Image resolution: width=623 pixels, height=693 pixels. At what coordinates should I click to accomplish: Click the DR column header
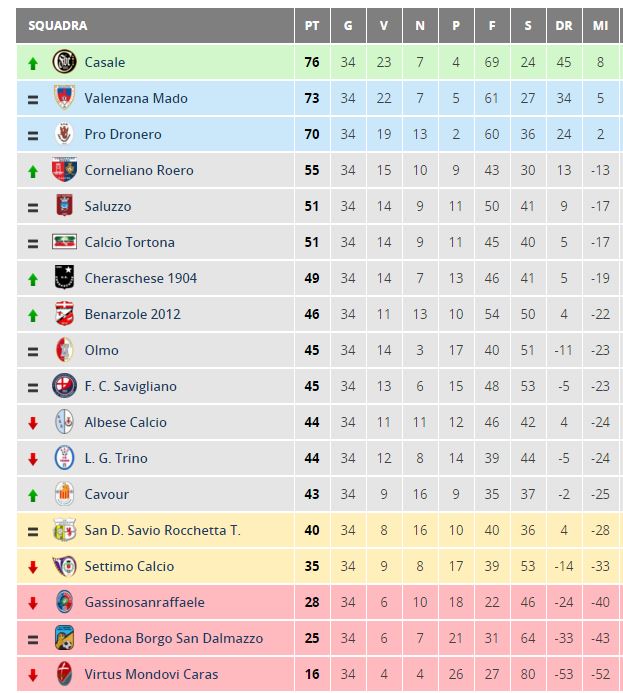click(564, 26)
